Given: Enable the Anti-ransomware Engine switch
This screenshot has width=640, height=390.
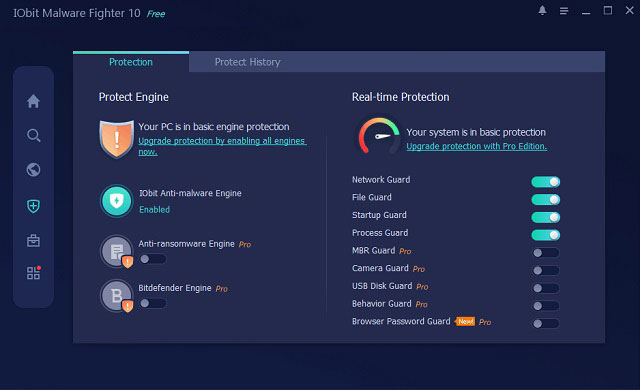Looking at the screenshot, I should [x=153, y=259].
